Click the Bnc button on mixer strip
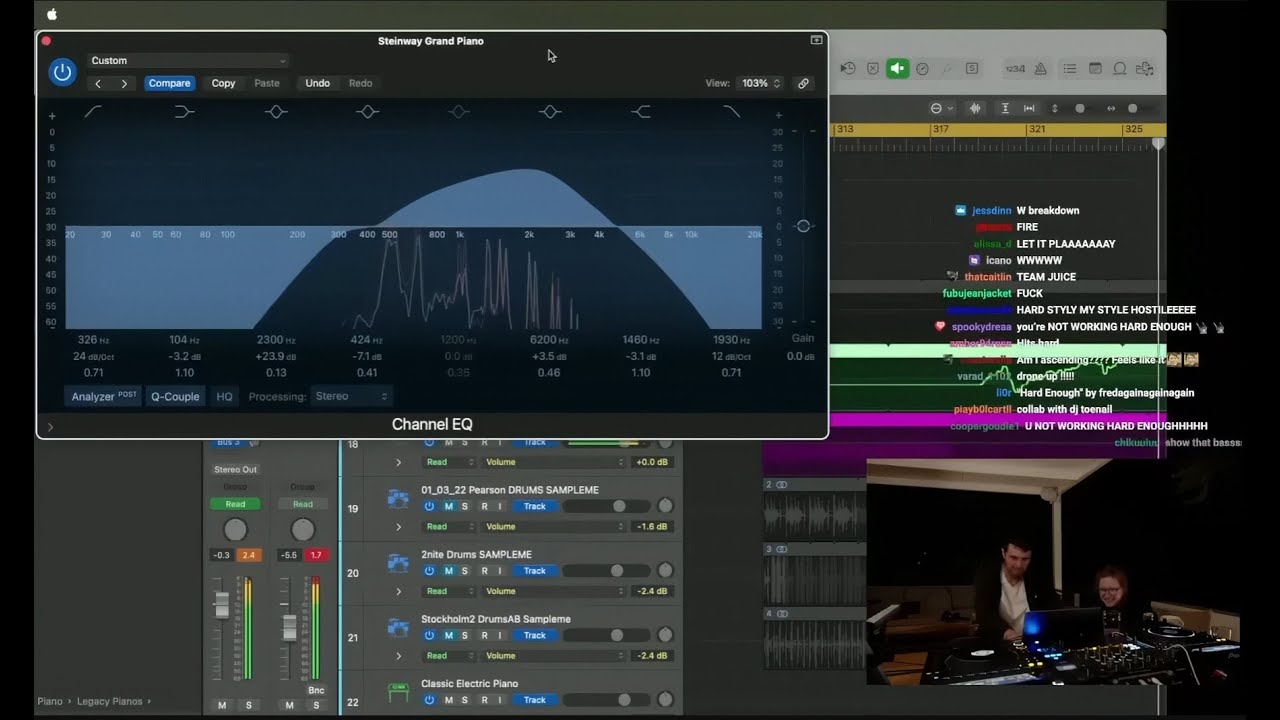 point(316,690)
